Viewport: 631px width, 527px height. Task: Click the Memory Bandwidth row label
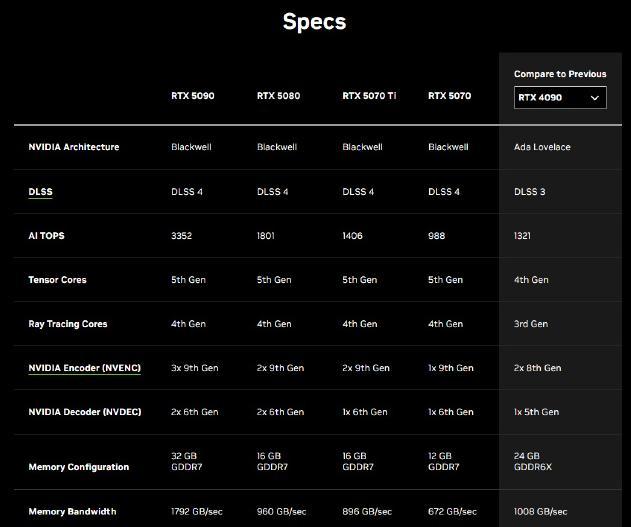[x=72, y=511]
